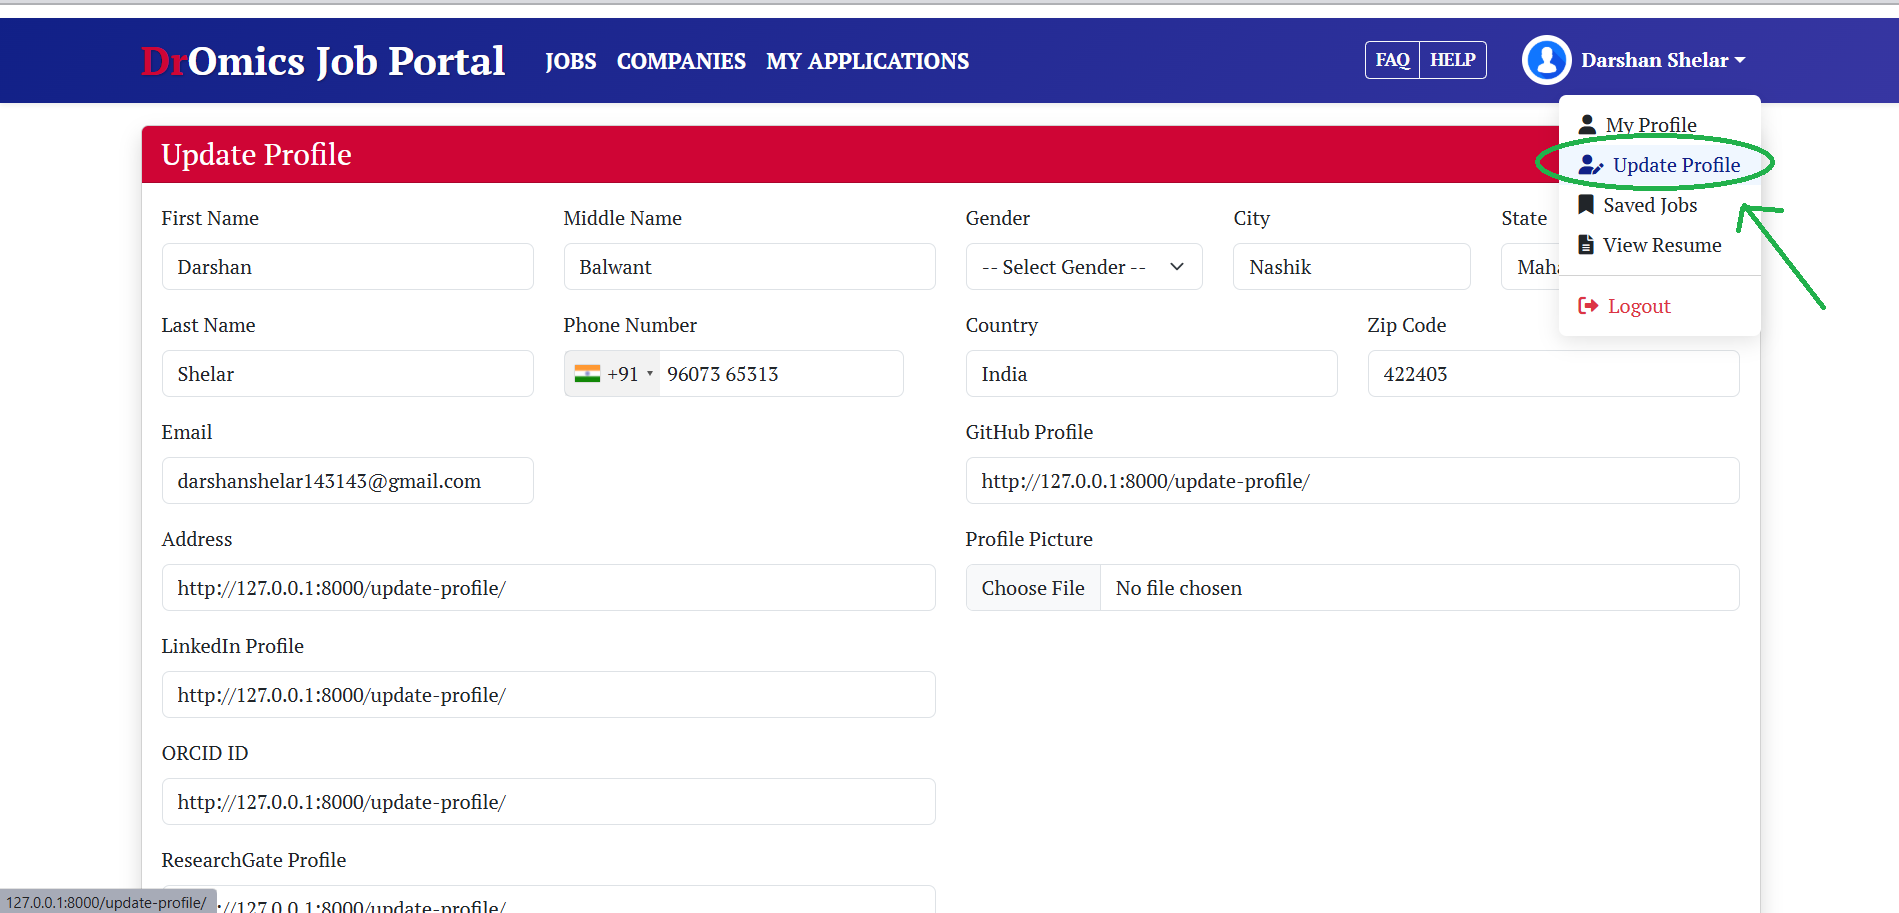This screenshot has width=1899, height=913.
Task: Click the user avatar icon in navbar
Action: pyautogui.click(x=1546, y=60)
